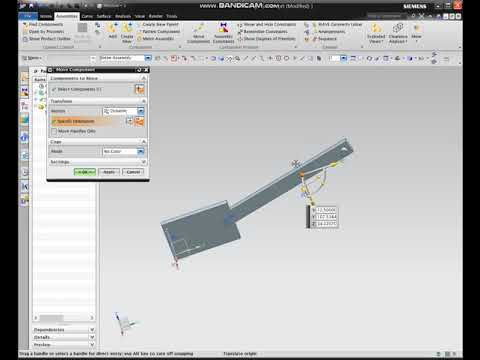
Task: Click the Cancel button
Action: (x=133, y=172)
